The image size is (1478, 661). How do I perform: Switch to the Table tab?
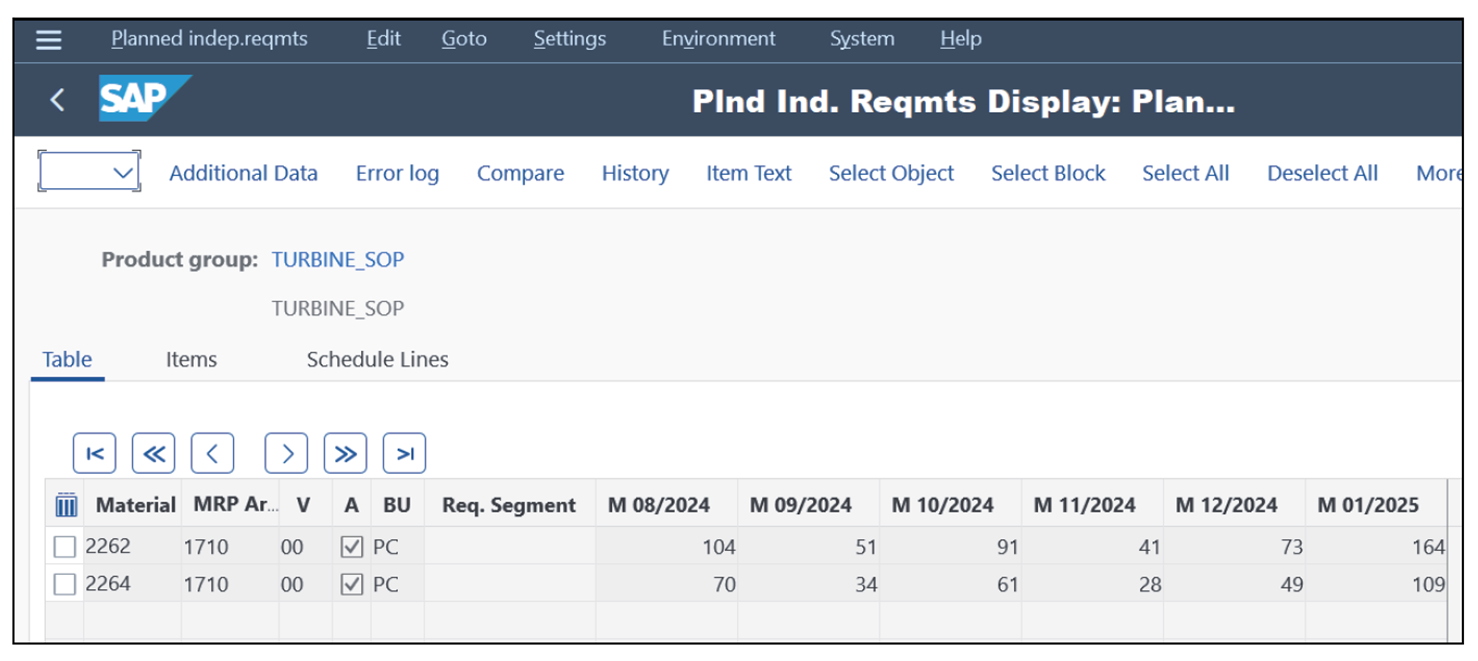coord(67,360)
